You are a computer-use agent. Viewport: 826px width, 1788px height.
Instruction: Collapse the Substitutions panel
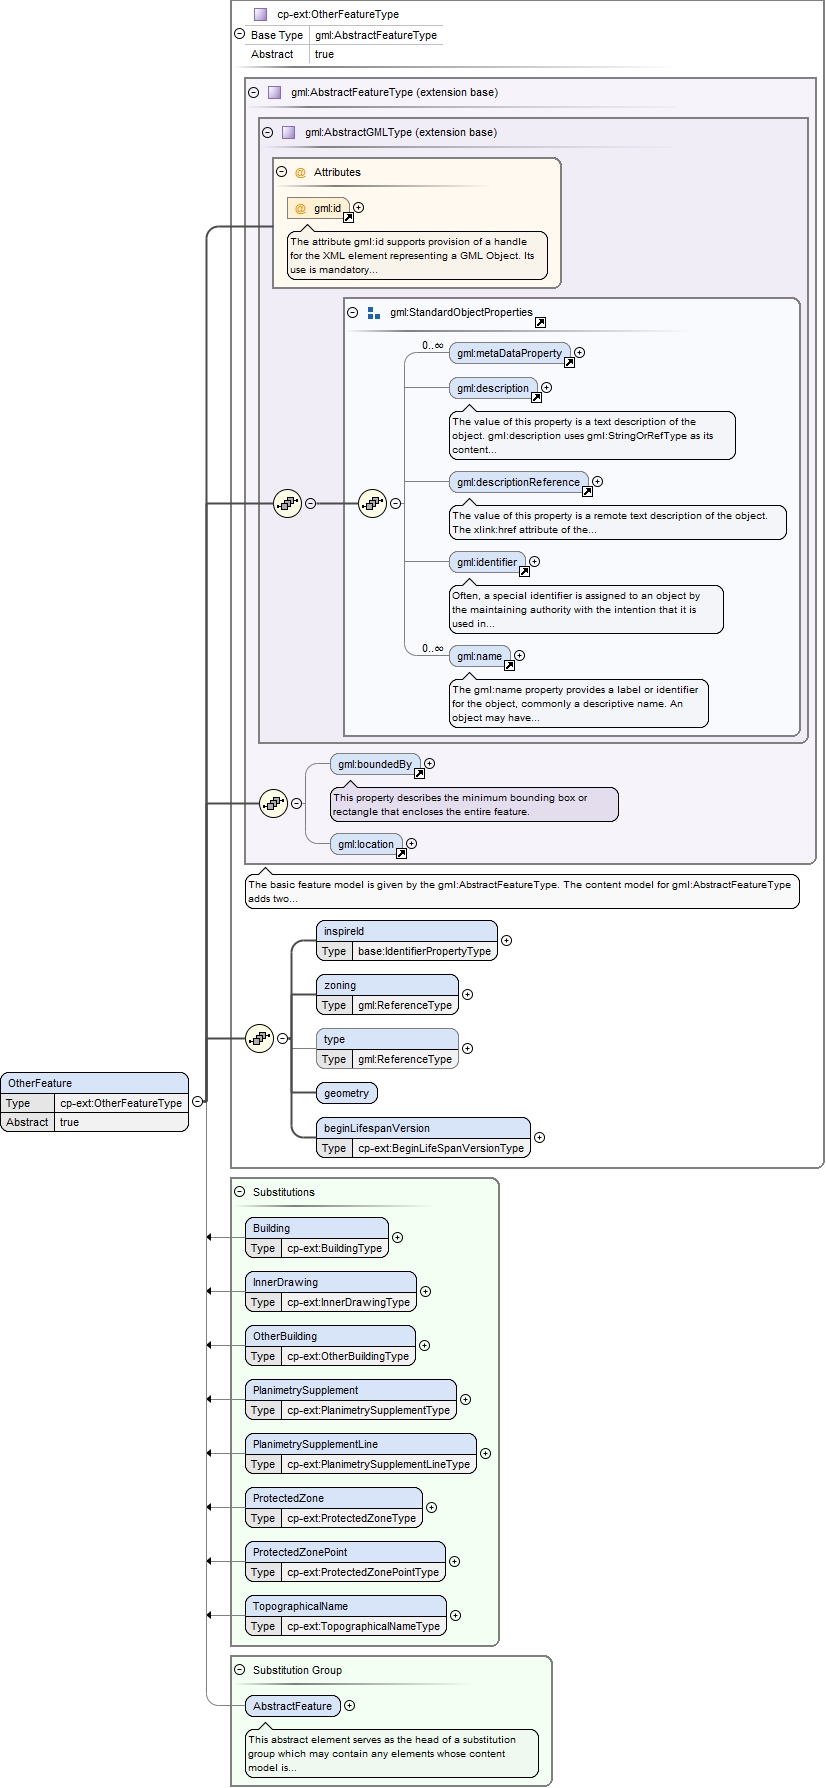(240, 1192)
